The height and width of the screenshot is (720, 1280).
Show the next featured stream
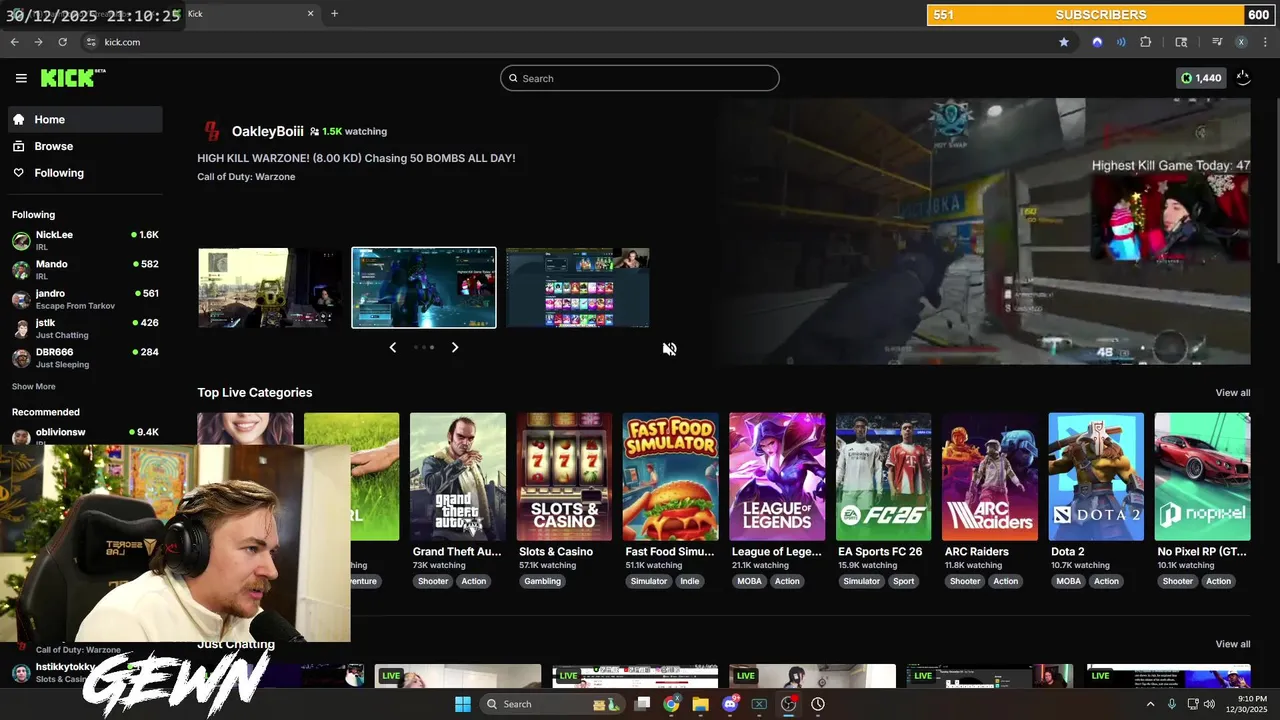click(x=455, y=347)
